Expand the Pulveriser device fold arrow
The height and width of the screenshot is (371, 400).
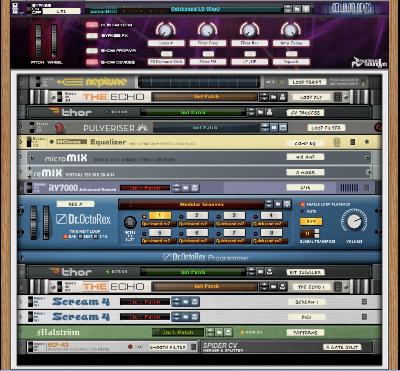tap(21, 128)
